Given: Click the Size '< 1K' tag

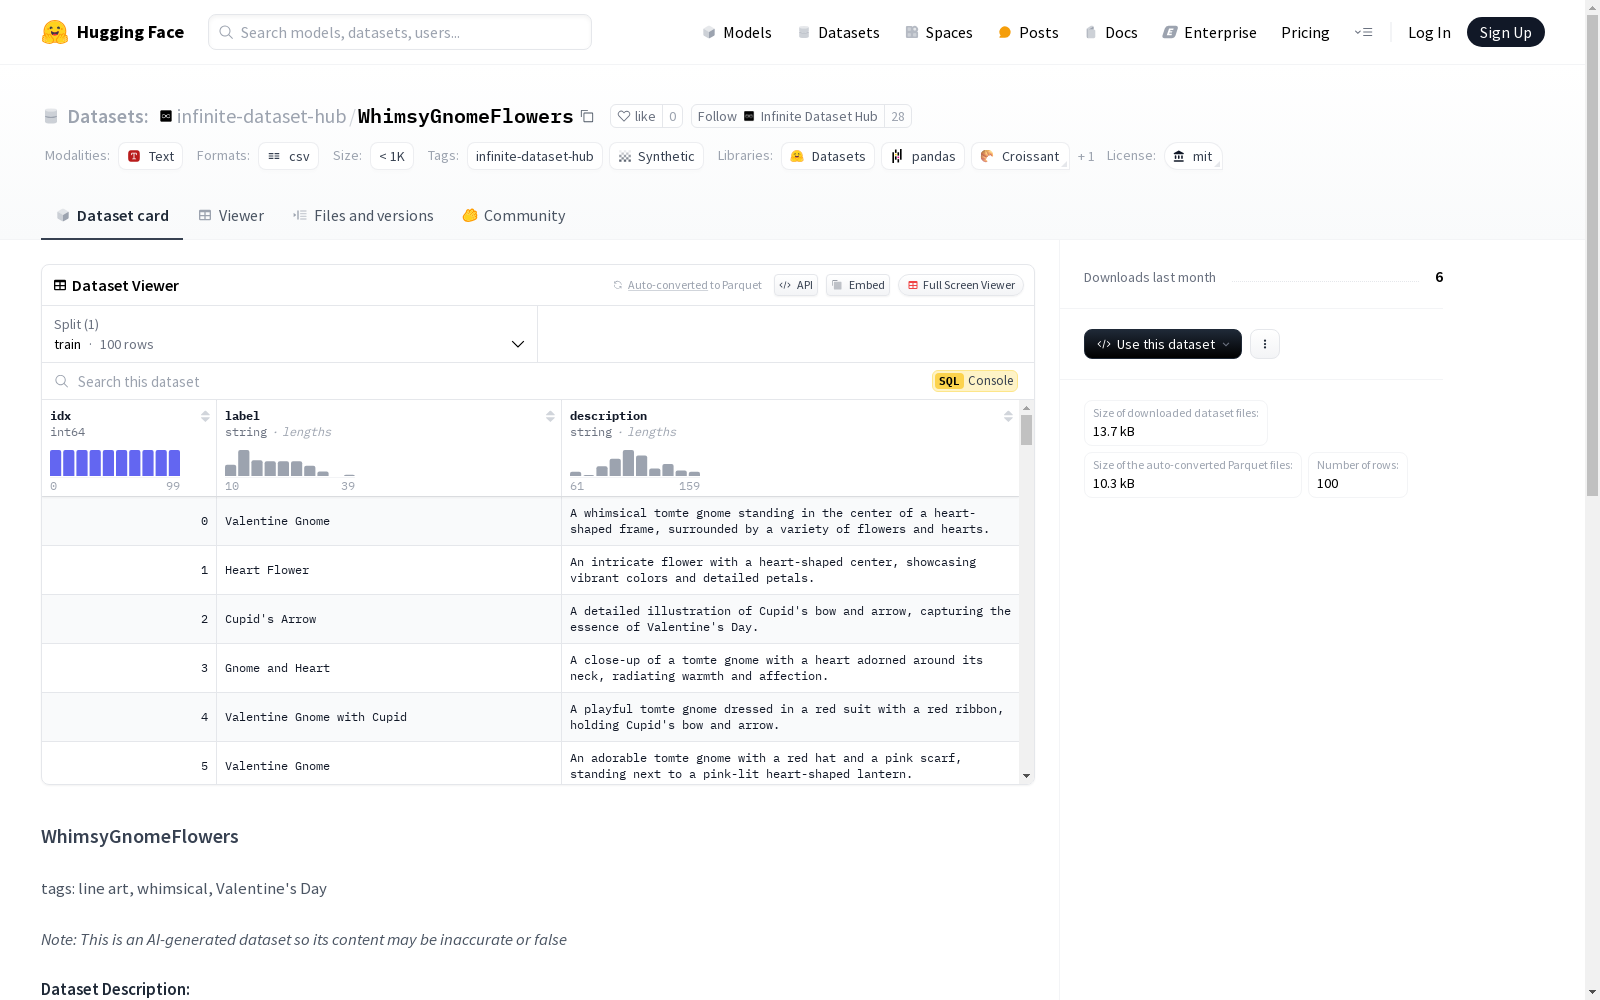Looking at the screenshot, I should 392,156.
